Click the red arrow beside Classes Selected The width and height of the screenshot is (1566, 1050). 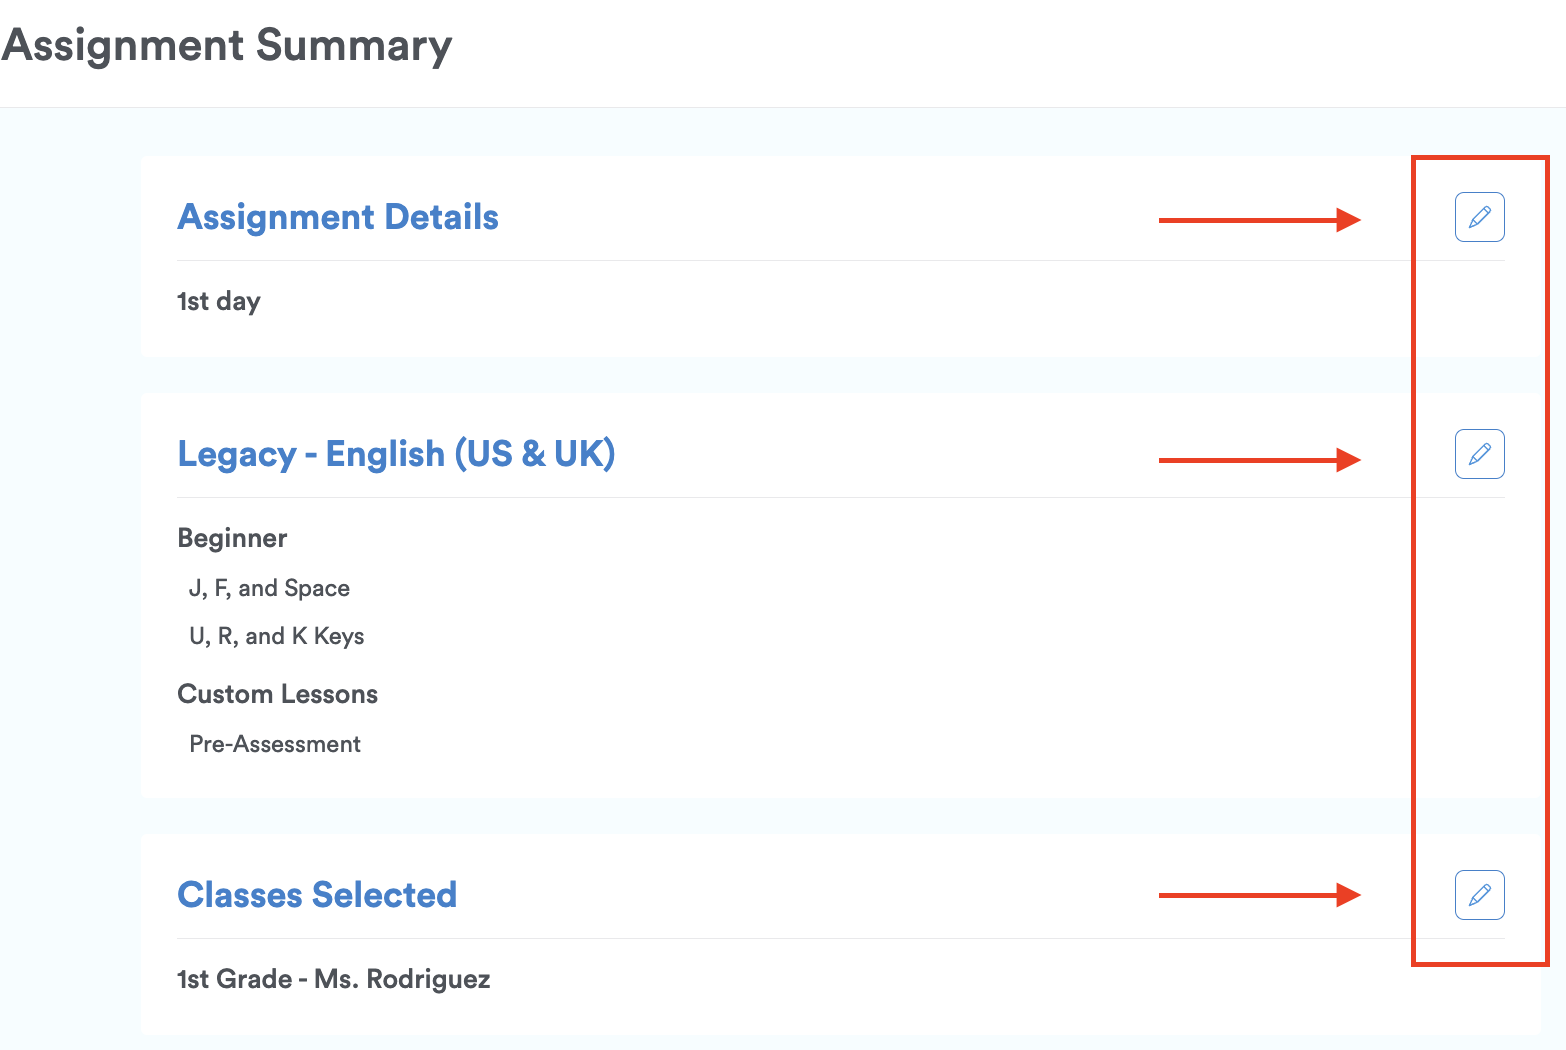coord(1259,895)
